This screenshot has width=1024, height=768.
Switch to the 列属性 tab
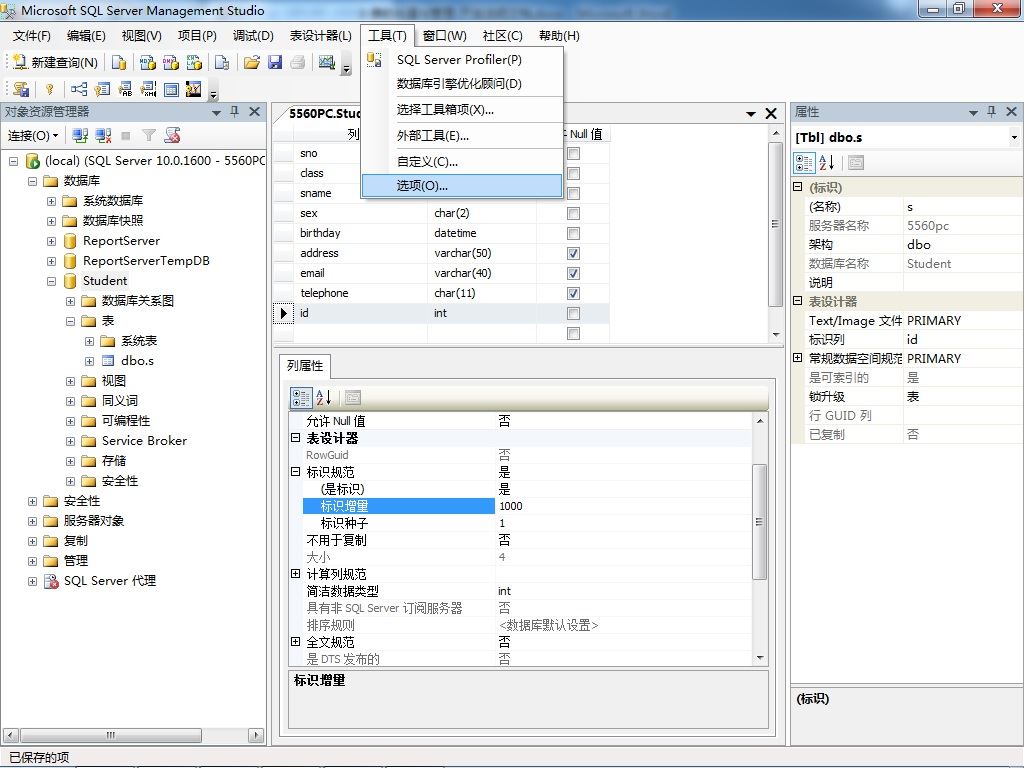pos(305,366)
